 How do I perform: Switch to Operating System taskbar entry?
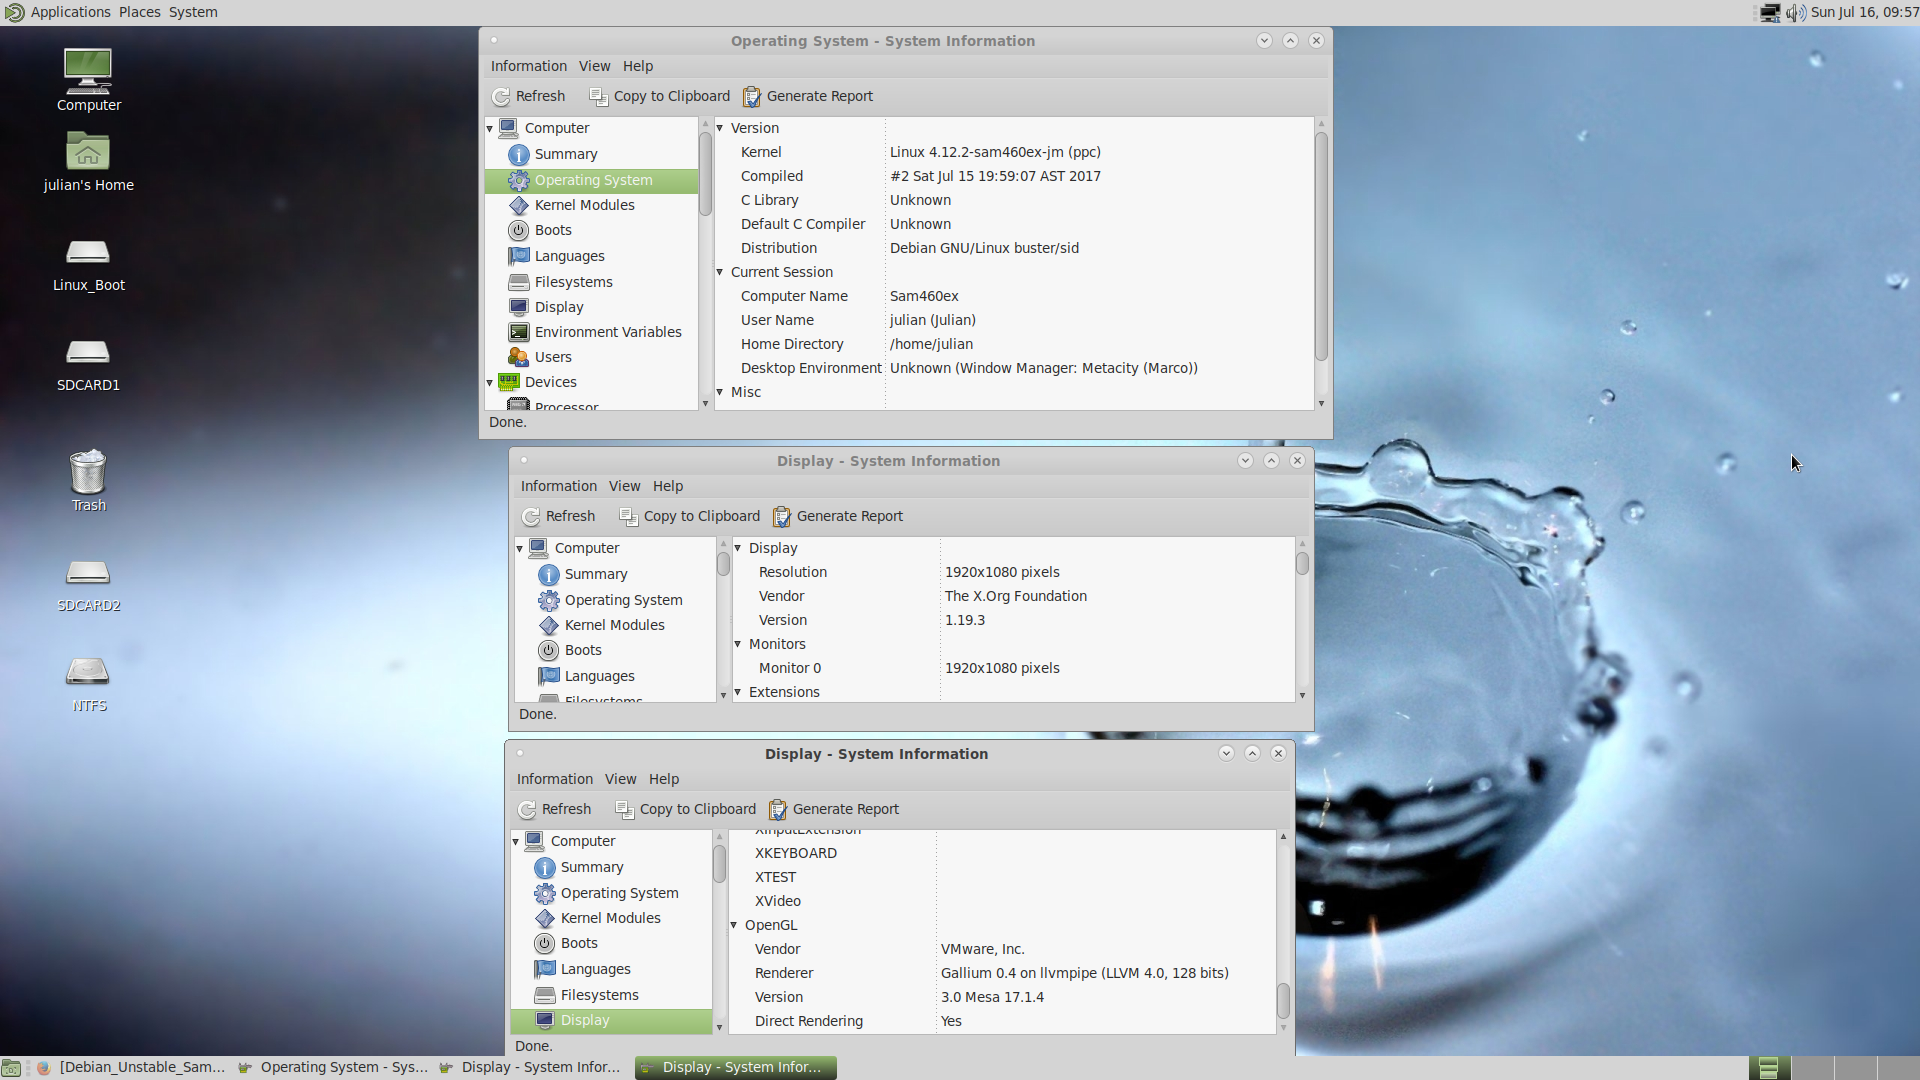[334, 1067]
